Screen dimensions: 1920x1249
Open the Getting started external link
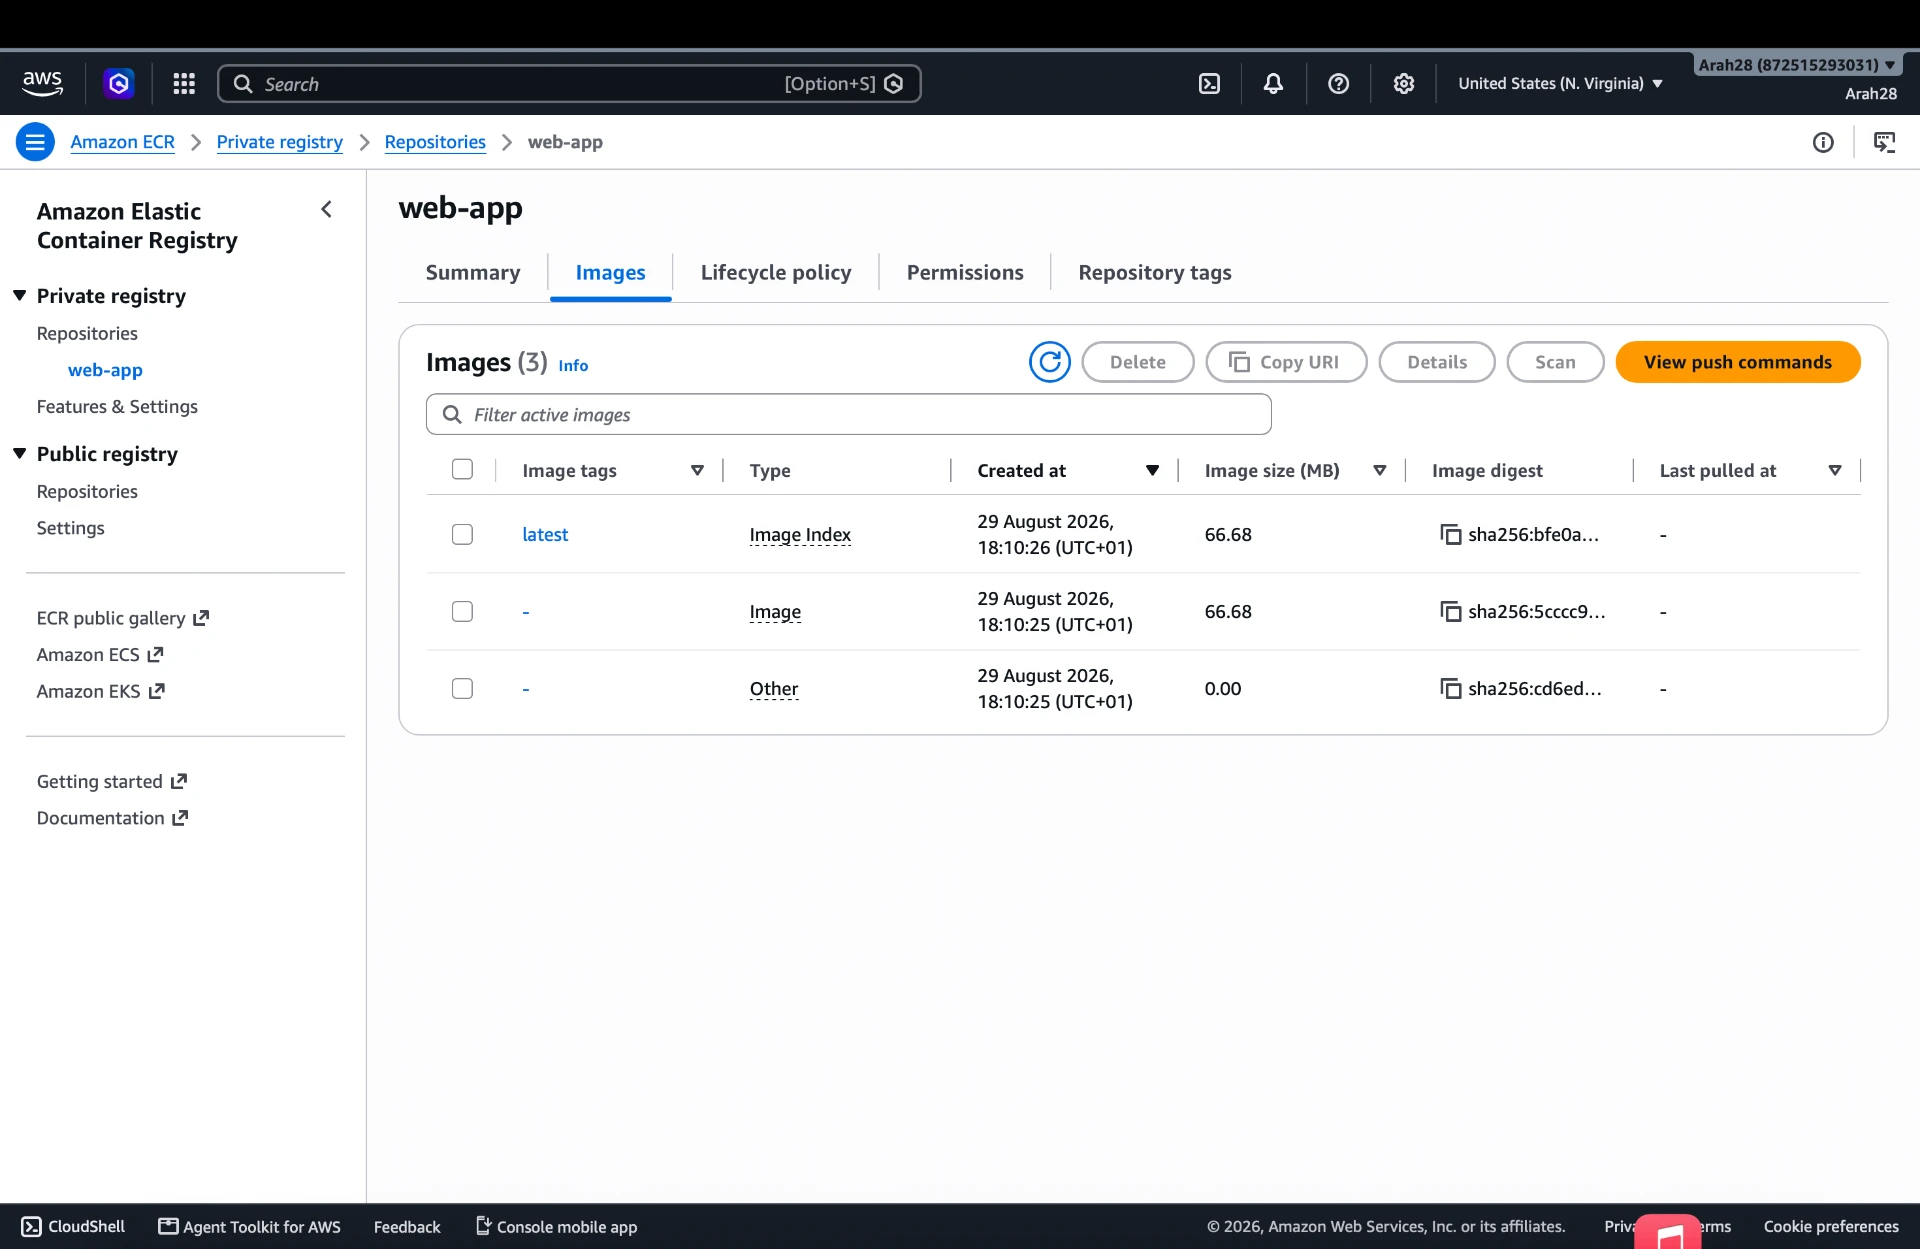112,782
